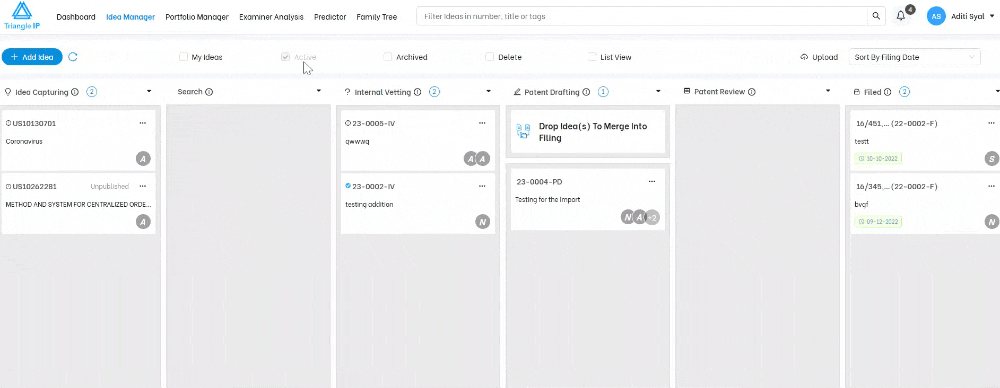Open the notifications bell
1000x388 pixels.
901,17
